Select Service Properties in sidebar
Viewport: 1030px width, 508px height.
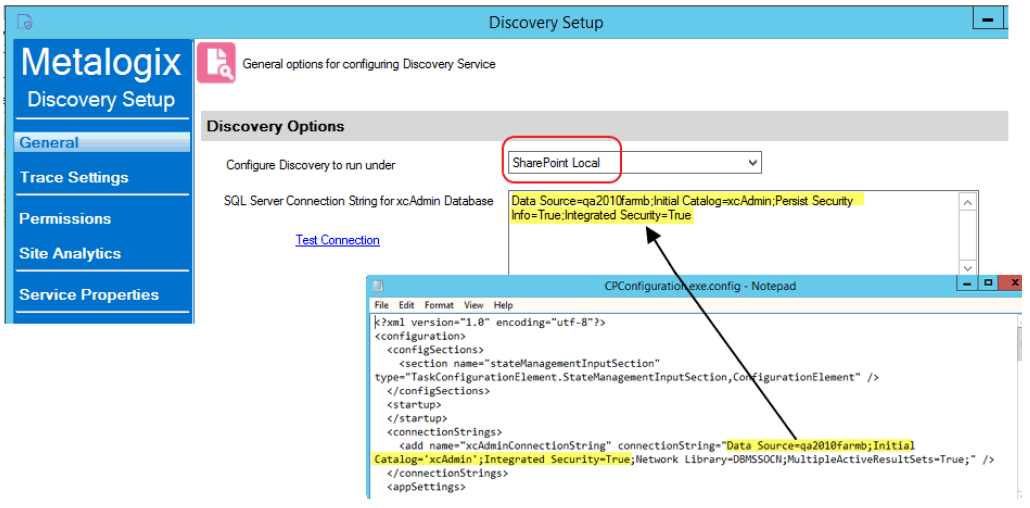(x=89, y=294)
